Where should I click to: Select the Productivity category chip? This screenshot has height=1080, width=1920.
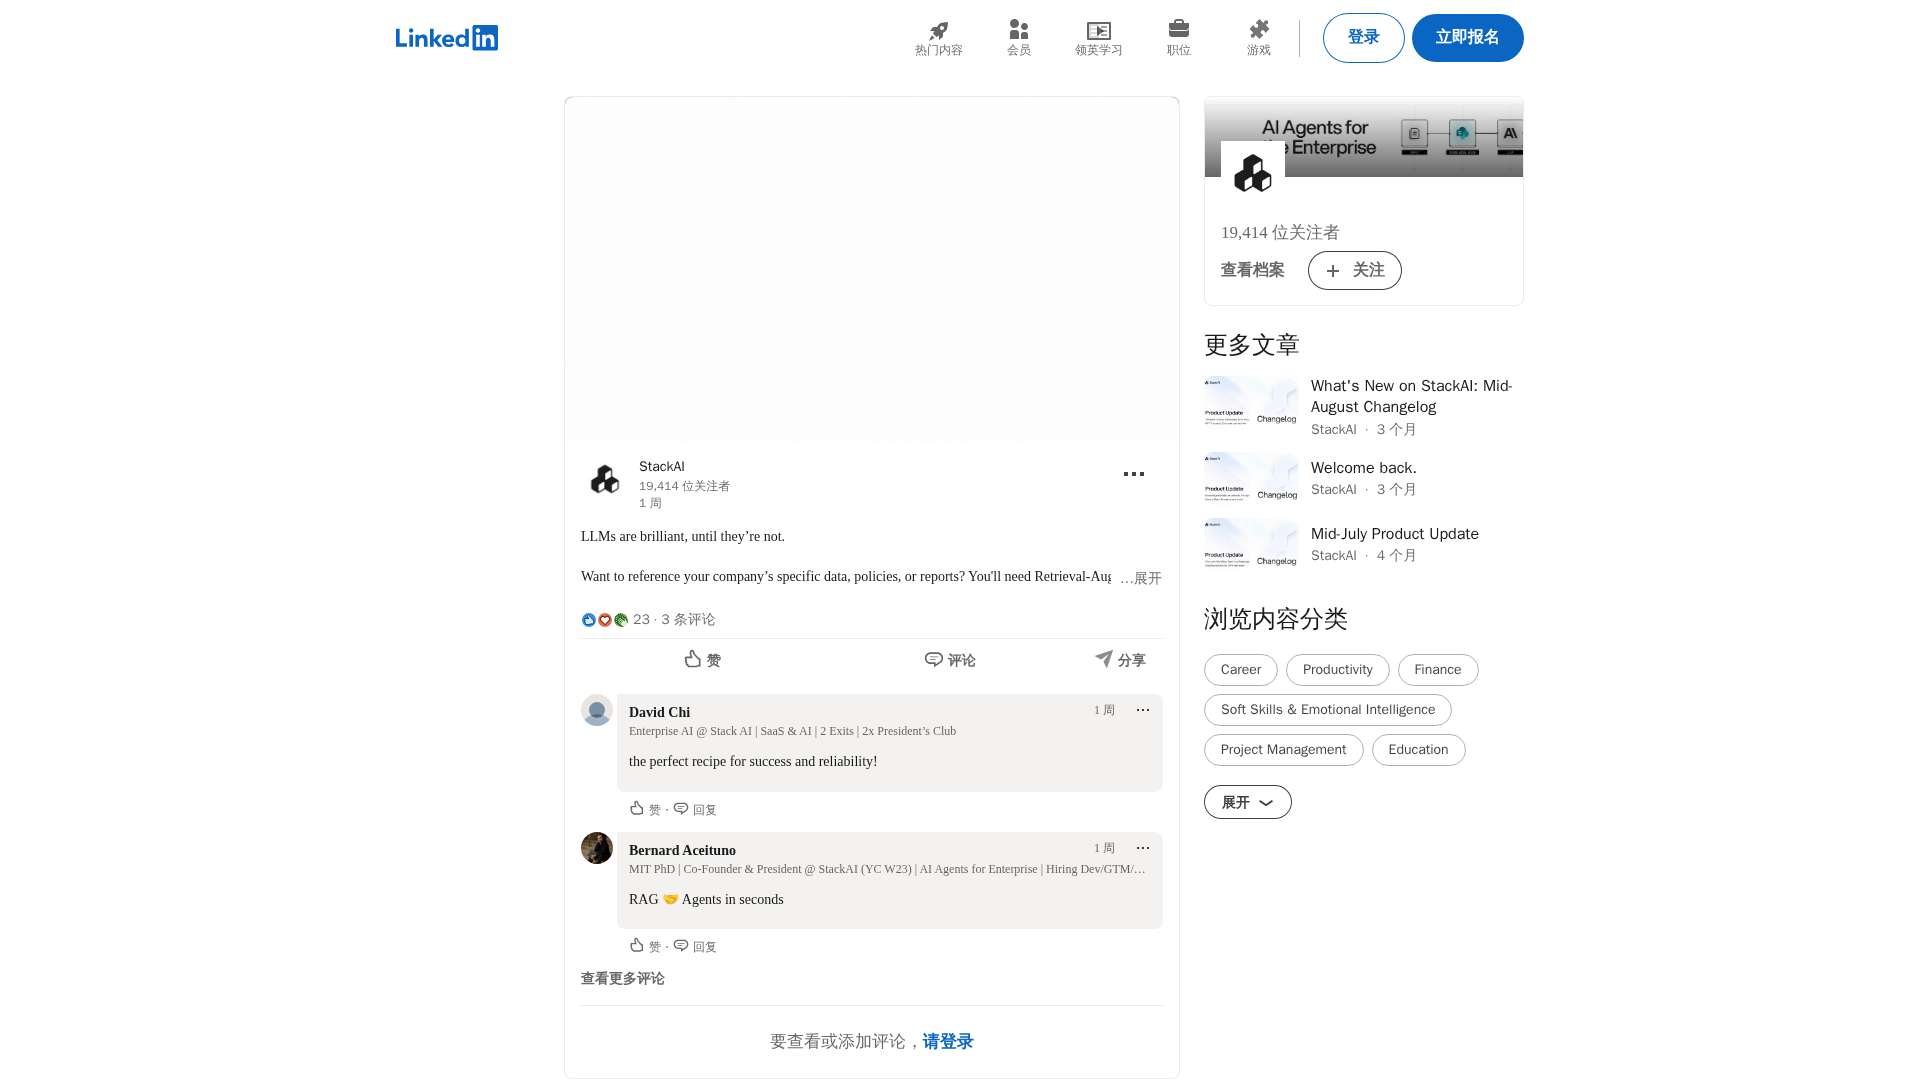point(1337,670)
